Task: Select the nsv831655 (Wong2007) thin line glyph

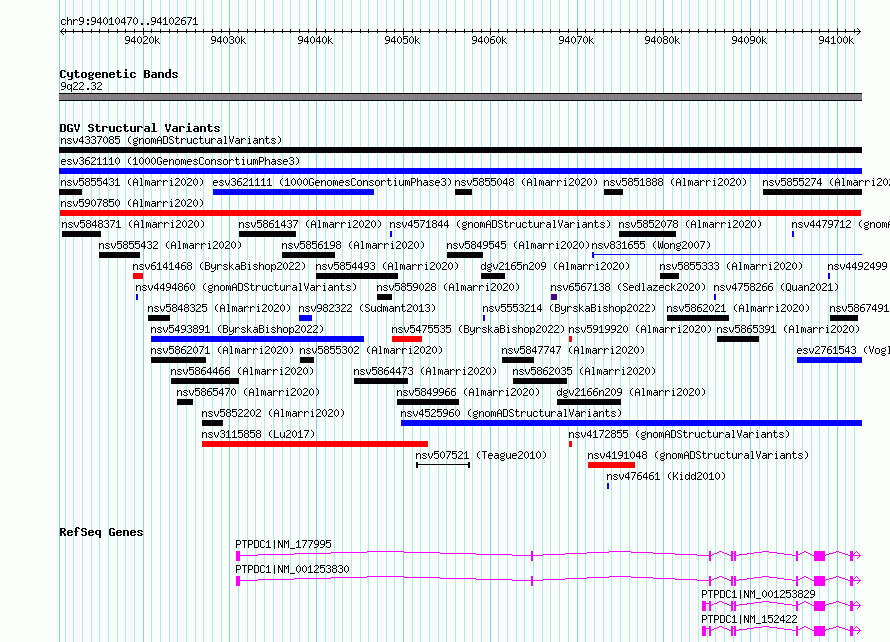Action: [727, 255]
